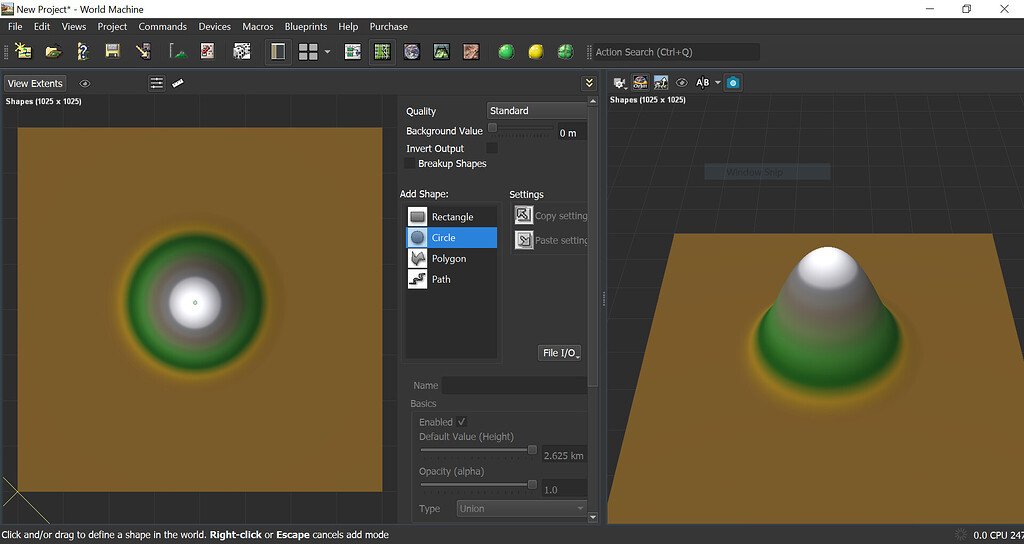Open the Devices menu
The height and width of the screenshot is (544, 1024).
pyautogui.click(x=214, y=27)
